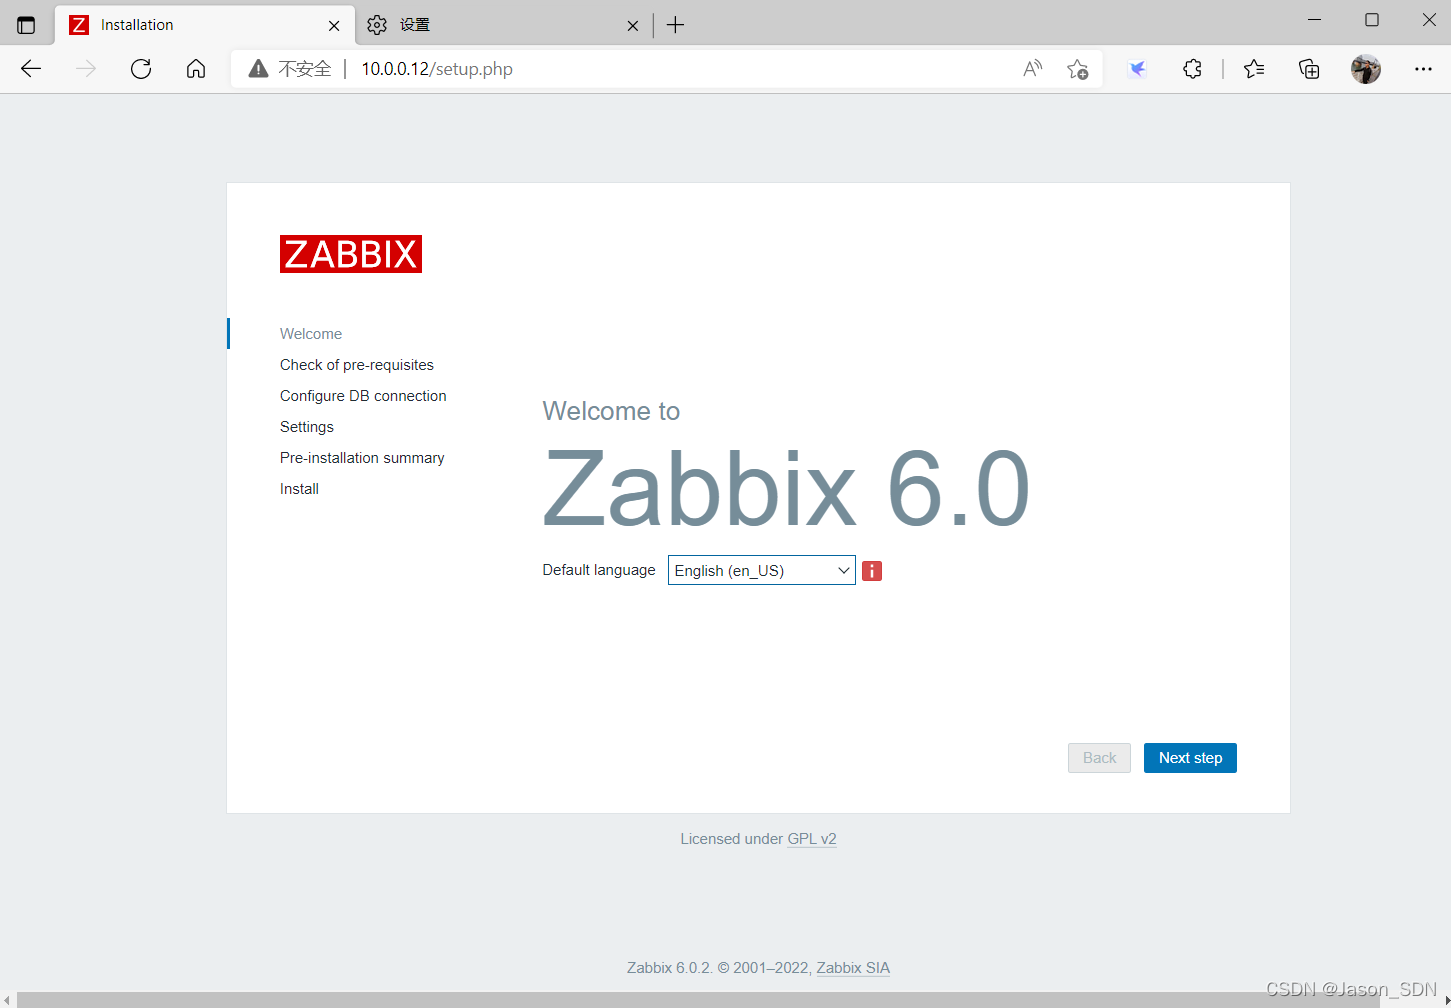Image resolution: width=1451 pixels, height=1008 pixels.
Task: Click the Zabbix favicon on Installation tab
Action: click(x=79, y=25)
